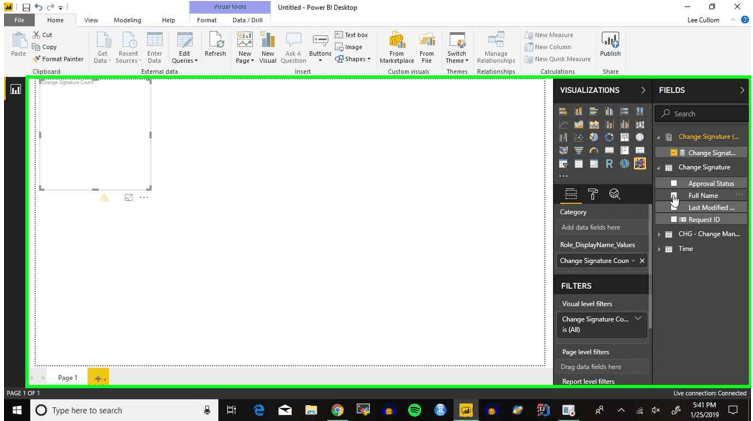Select the R script visual
Viewport: 753px width, 421px height.
click(609, 164)
